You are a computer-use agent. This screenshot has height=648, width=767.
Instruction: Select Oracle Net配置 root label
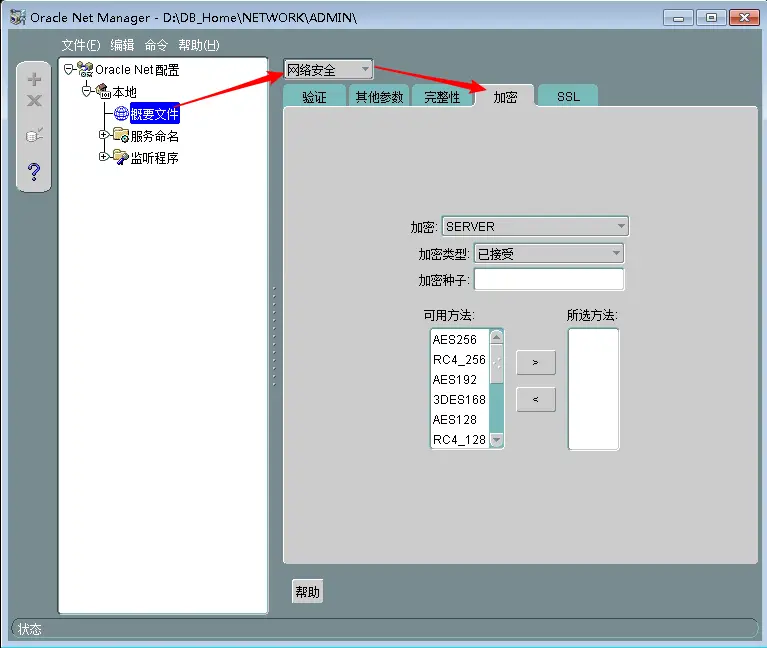coord(137,69)
